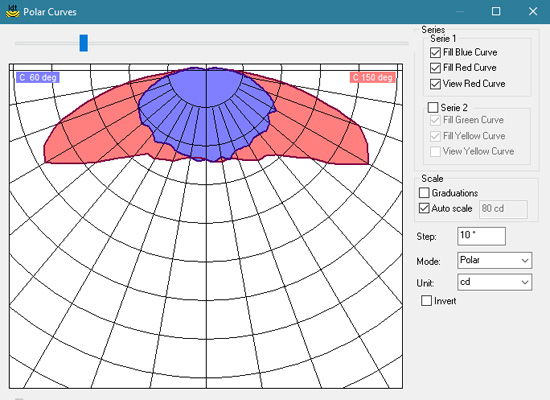Uncheck Fill Blue Curve

pyautogui.click(x=435, y=53)
